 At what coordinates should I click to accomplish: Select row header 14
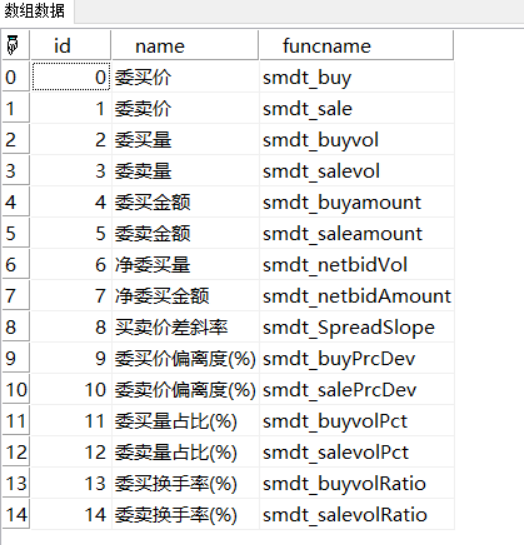point(16,515)
